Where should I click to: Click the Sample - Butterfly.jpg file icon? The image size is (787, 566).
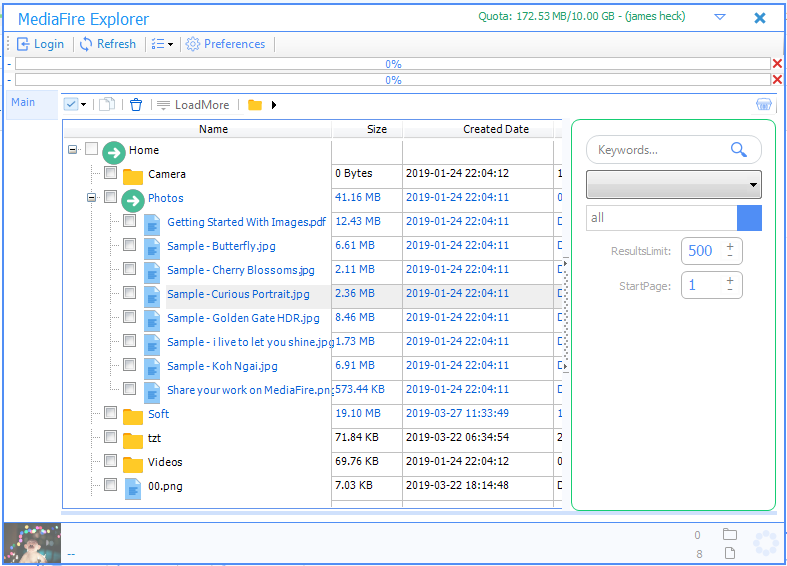152,249
